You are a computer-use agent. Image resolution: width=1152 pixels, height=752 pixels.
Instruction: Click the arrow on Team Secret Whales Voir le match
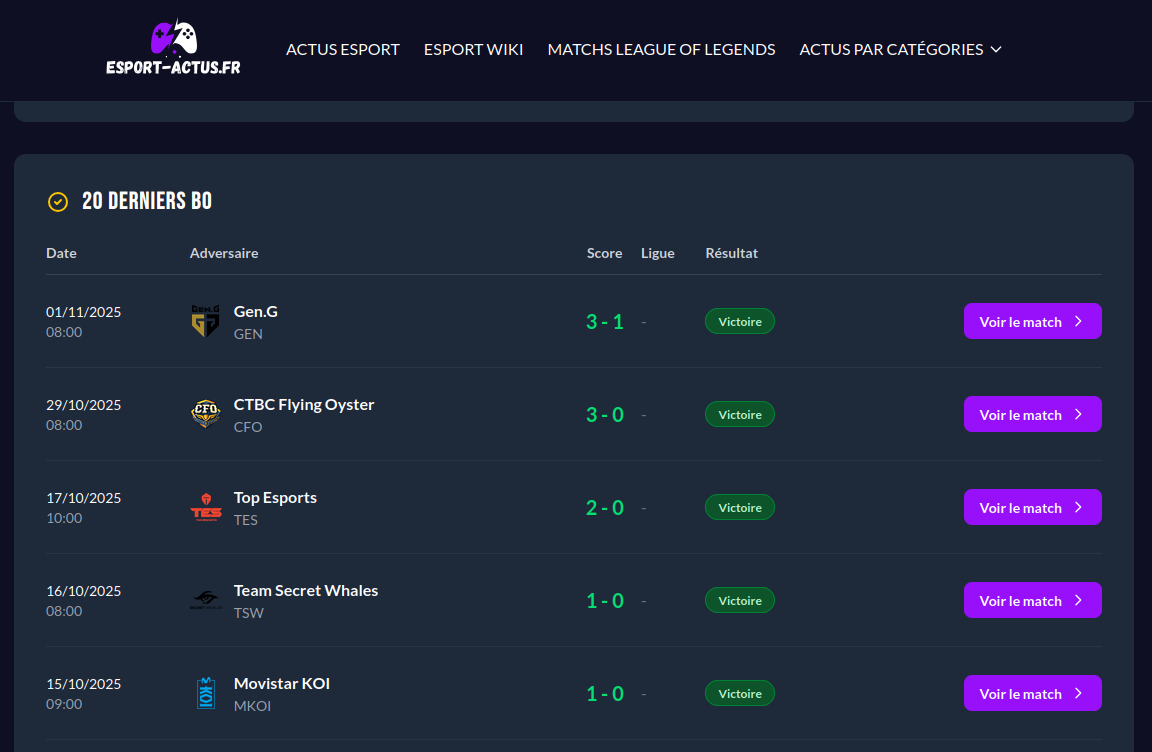coord(1079,600)
